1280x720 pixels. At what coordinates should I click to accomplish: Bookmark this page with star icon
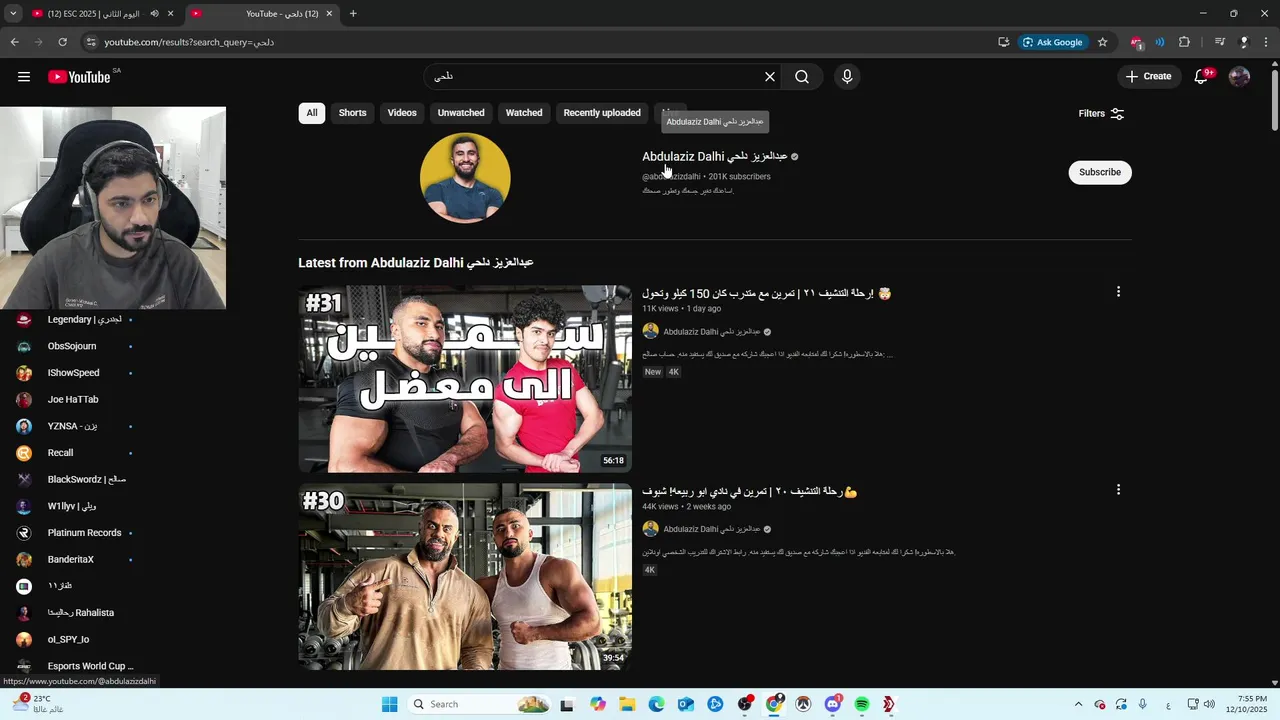pyautogui.click(x=1102, y=42)
